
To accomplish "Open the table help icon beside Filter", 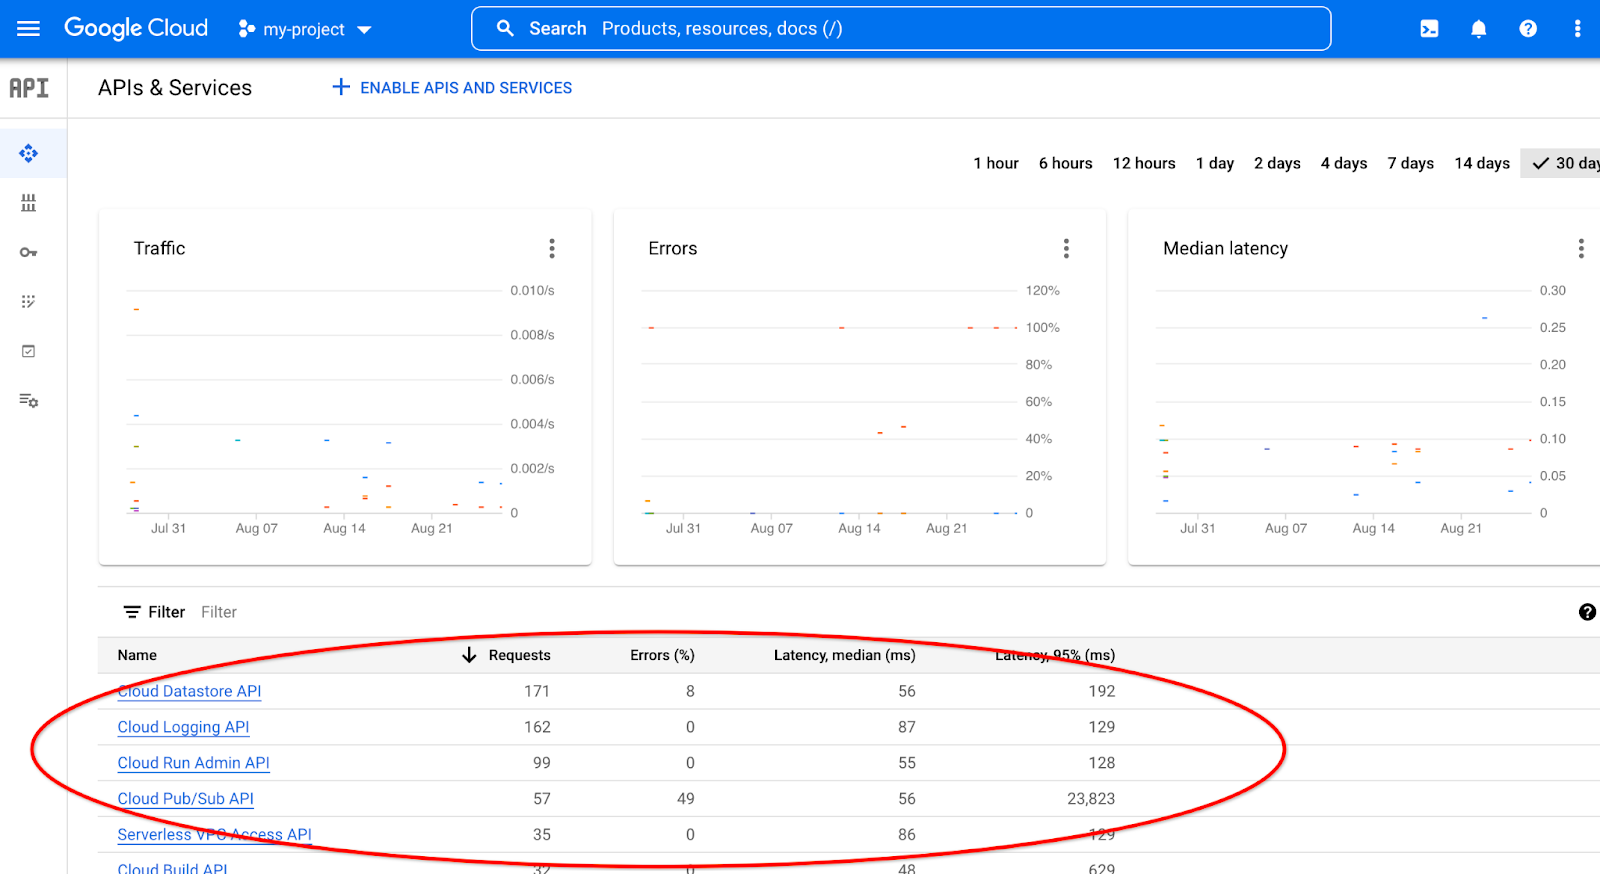I will [1587, 612].
